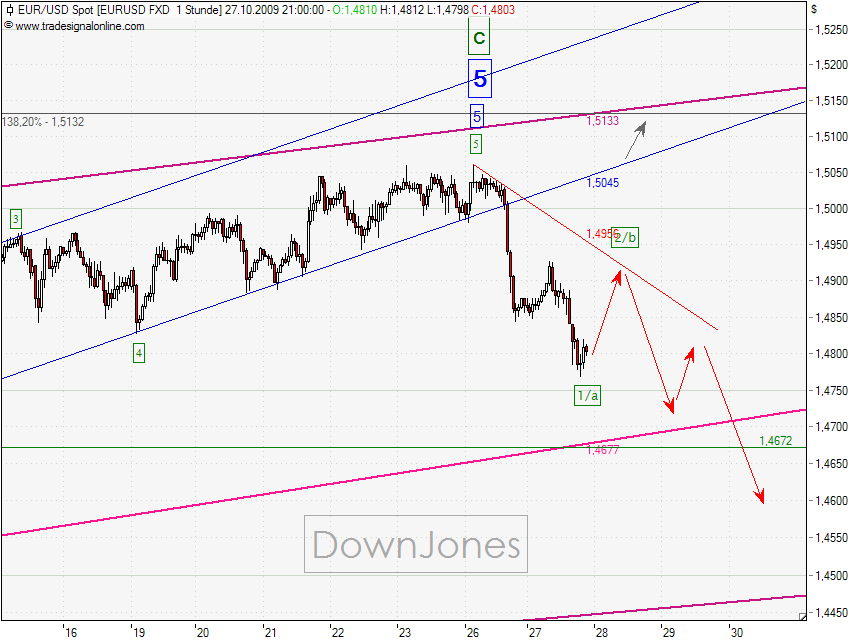Click date 19 on the time axis
The height and width of the screenshot is (640, 860).
(x=139, y=632)
